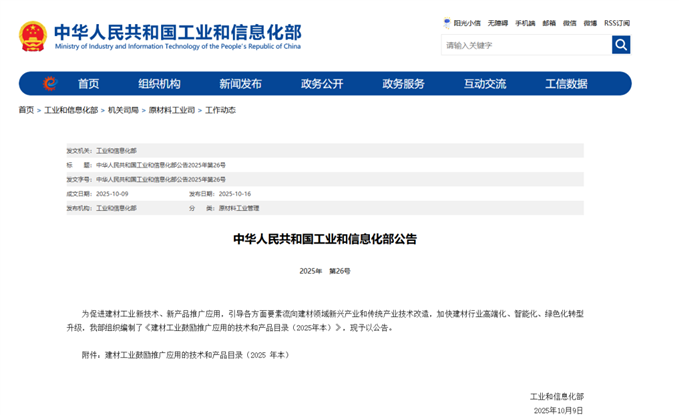Open the 微博 link at top
679x415 pixels.
pyautogui.click(x=590, y=22)
